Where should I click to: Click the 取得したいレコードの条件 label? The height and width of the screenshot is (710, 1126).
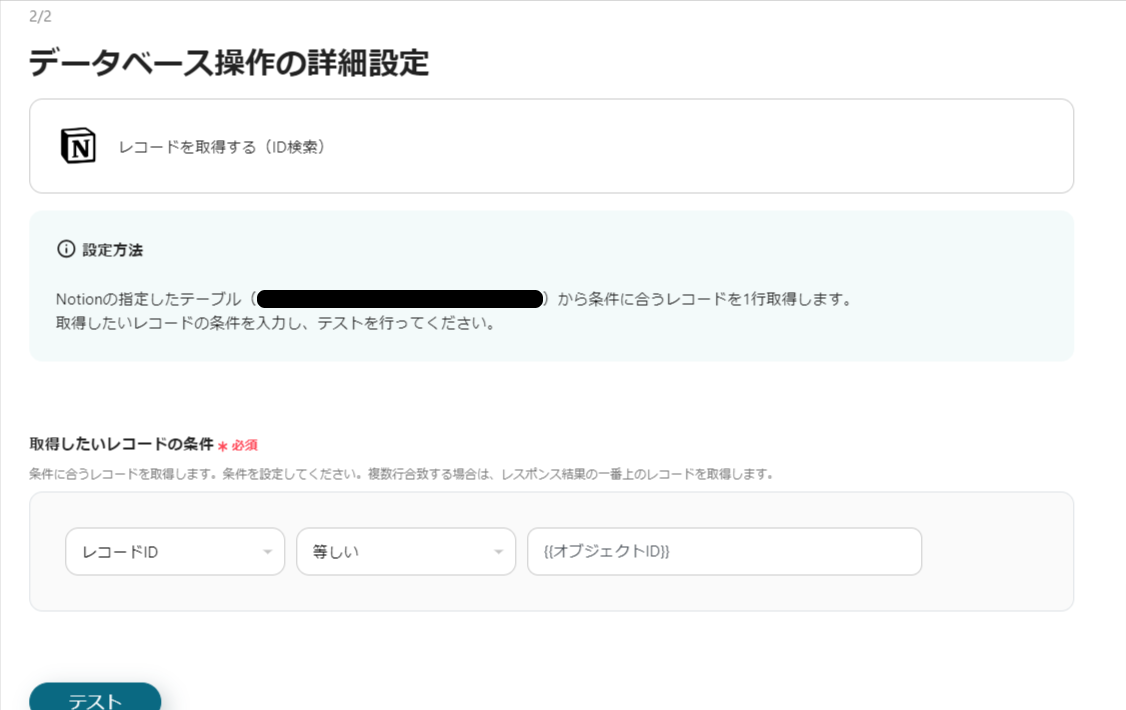pos(121,444)
